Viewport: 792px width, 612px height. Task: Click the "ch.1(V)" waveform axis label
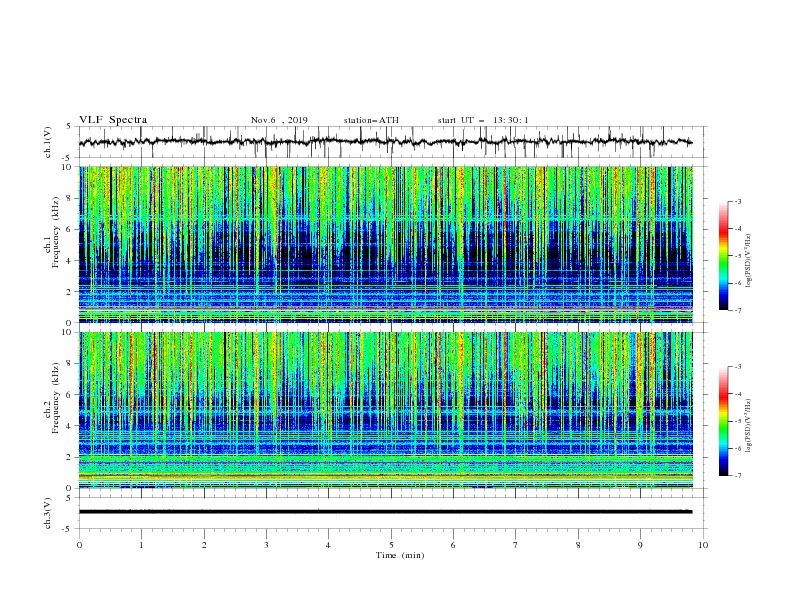coord(48,142)
